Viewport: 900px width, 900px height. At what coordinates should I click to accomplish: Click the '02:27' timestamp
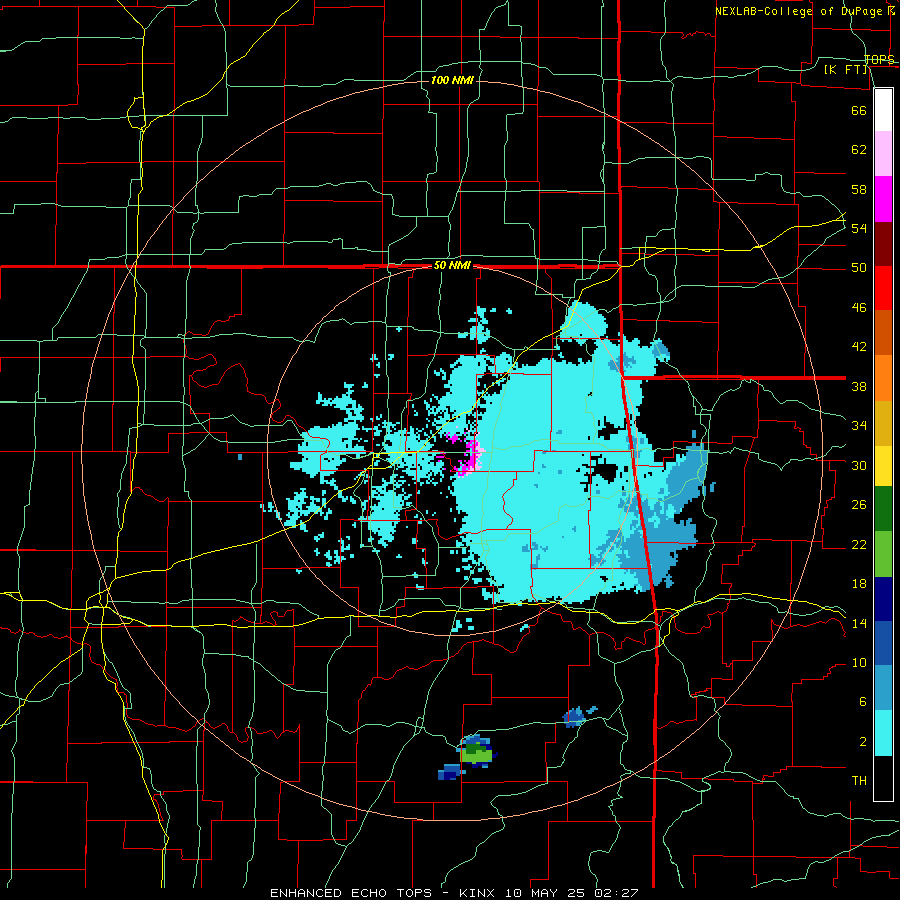(616, 893)
